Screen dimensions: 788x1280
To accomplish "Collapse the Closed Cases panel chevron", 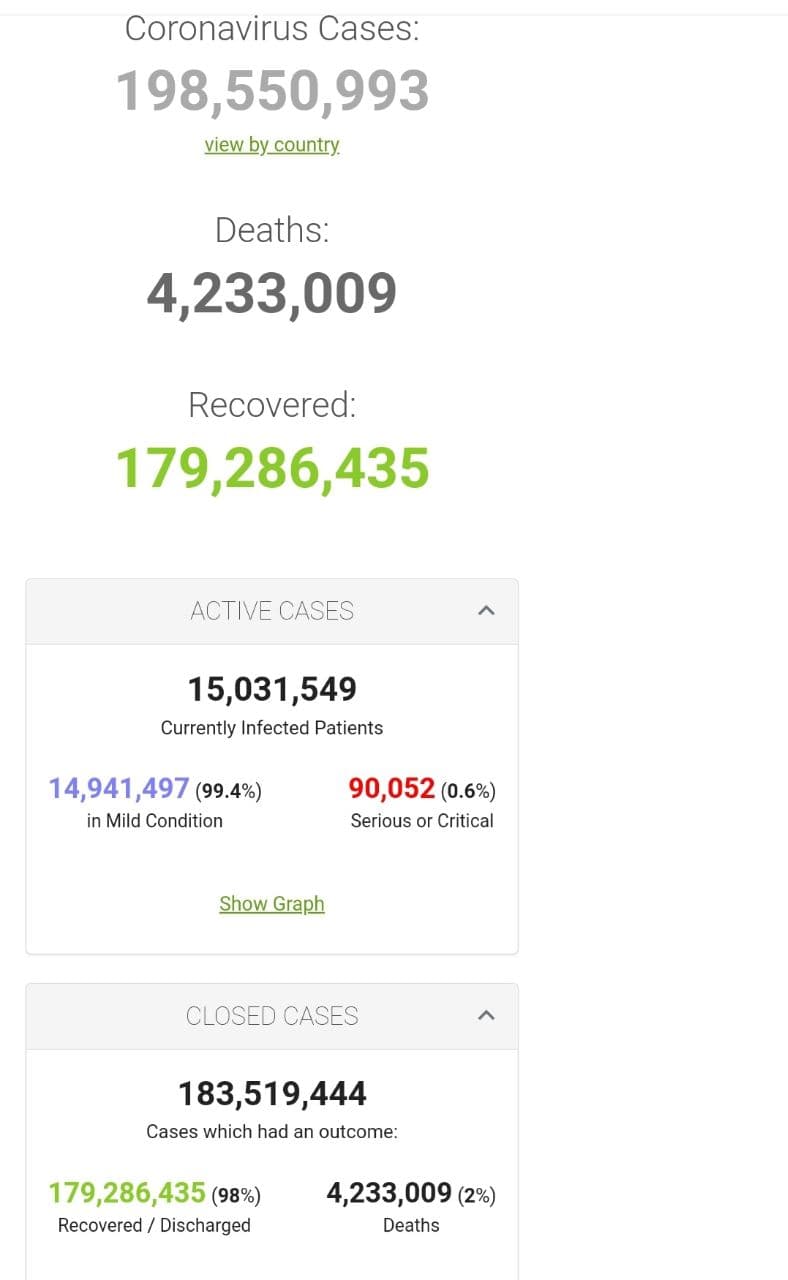I will coord(486,1015).
